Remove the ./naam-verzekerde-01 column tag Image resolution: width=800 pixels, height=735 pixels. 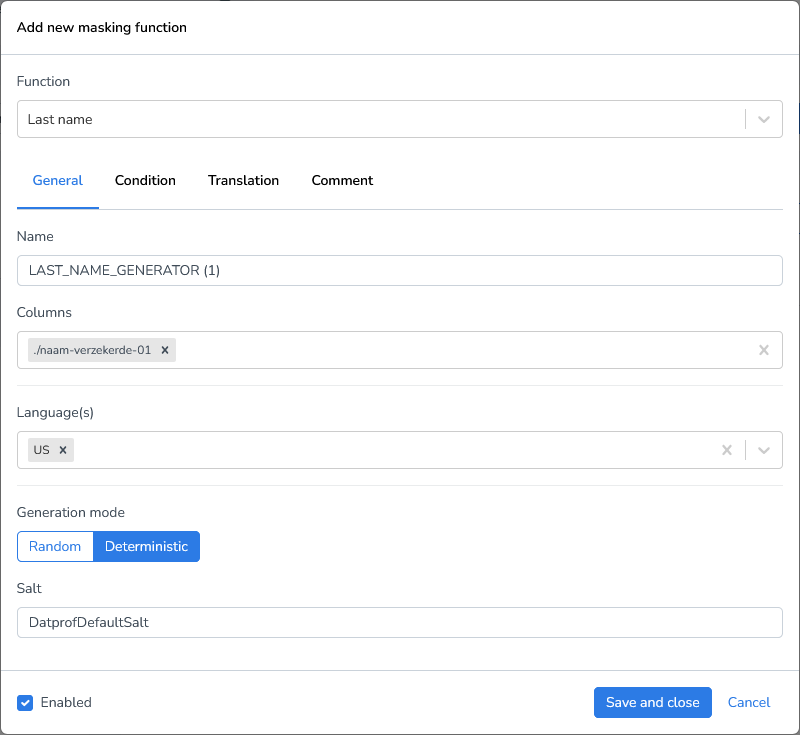coord(165,350)
